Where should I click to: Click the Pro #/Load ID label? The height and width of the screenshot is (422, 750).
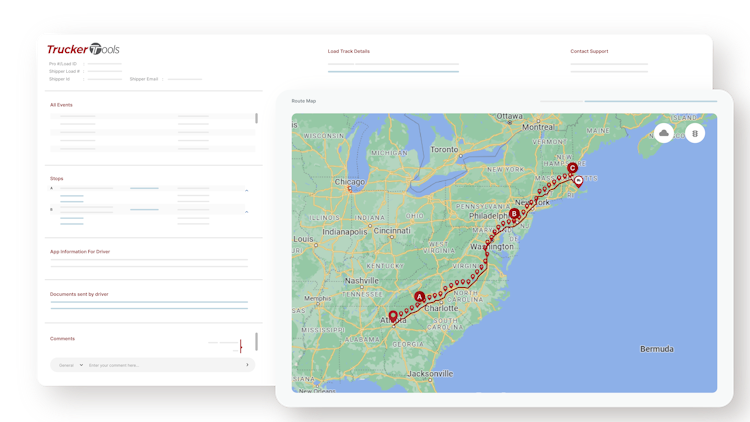[x=63, y=64]
